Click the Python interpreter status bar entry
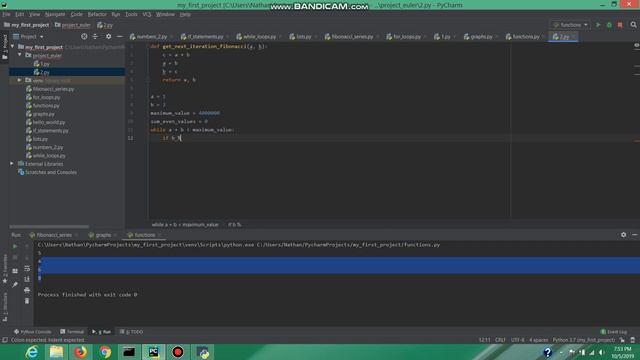 [x=584, y=340]
